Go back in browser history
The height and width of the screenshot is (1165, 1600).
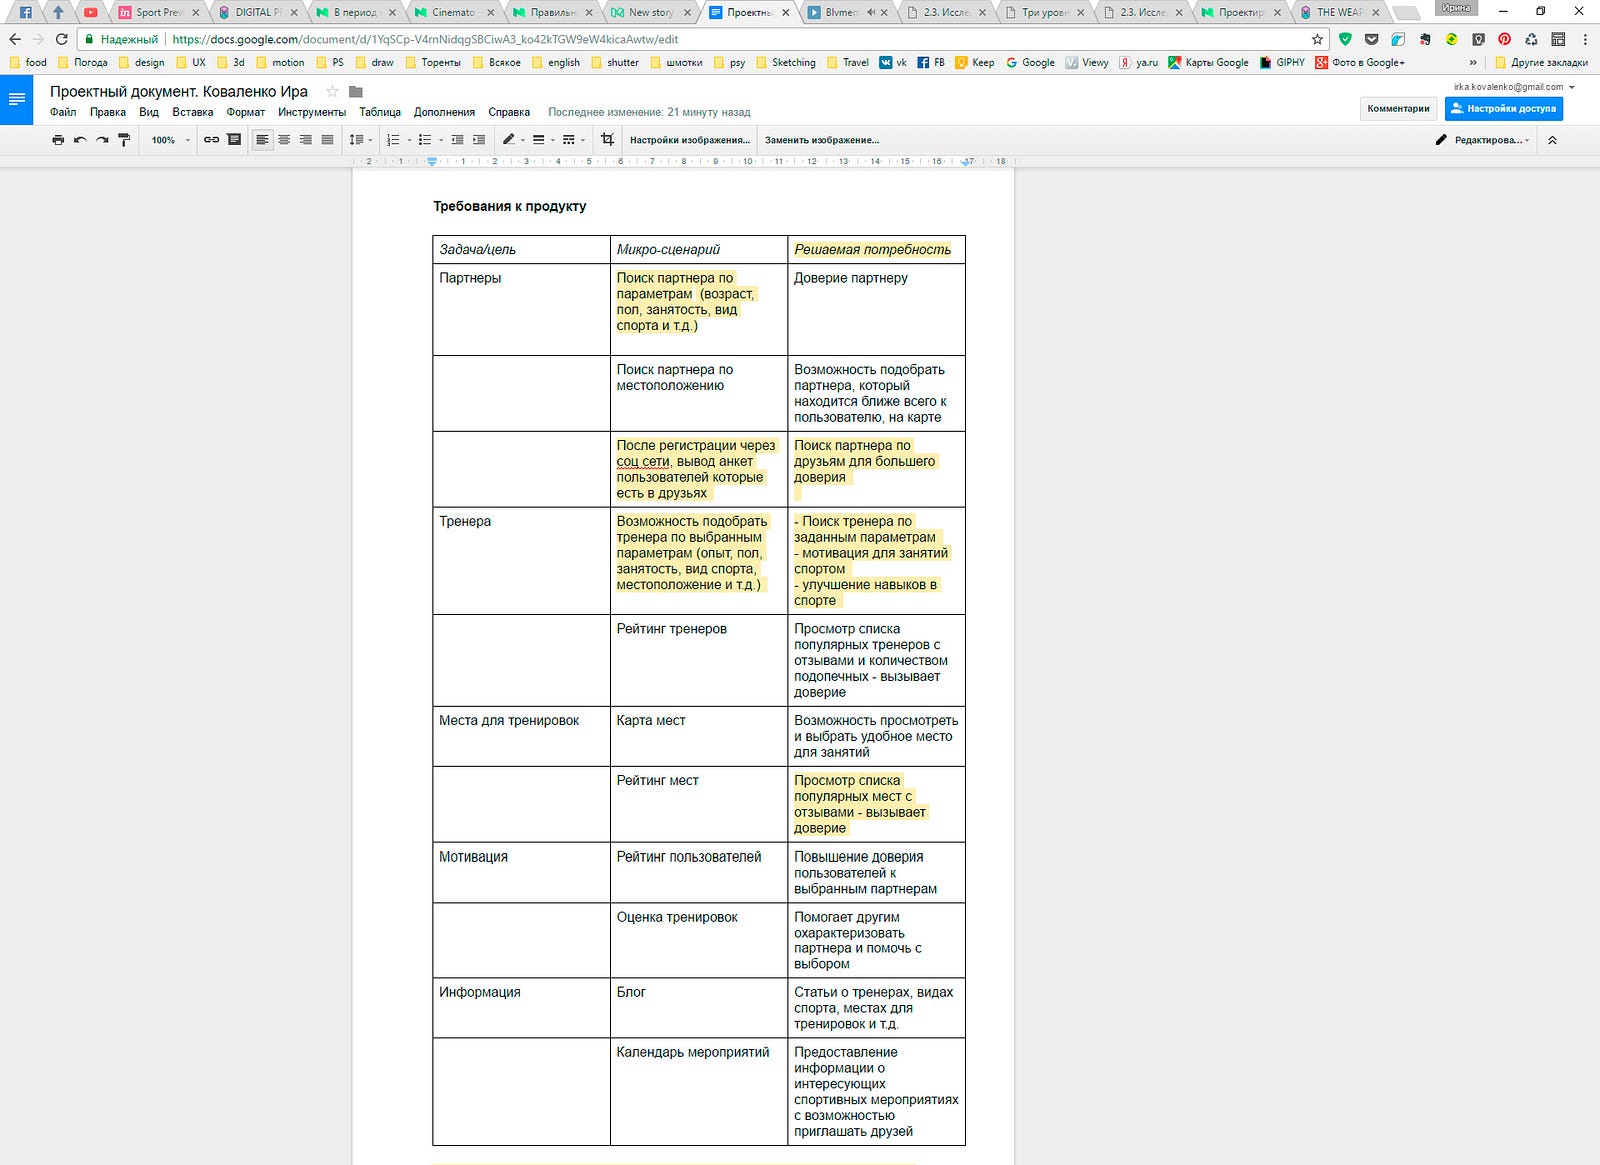point(14,39)
